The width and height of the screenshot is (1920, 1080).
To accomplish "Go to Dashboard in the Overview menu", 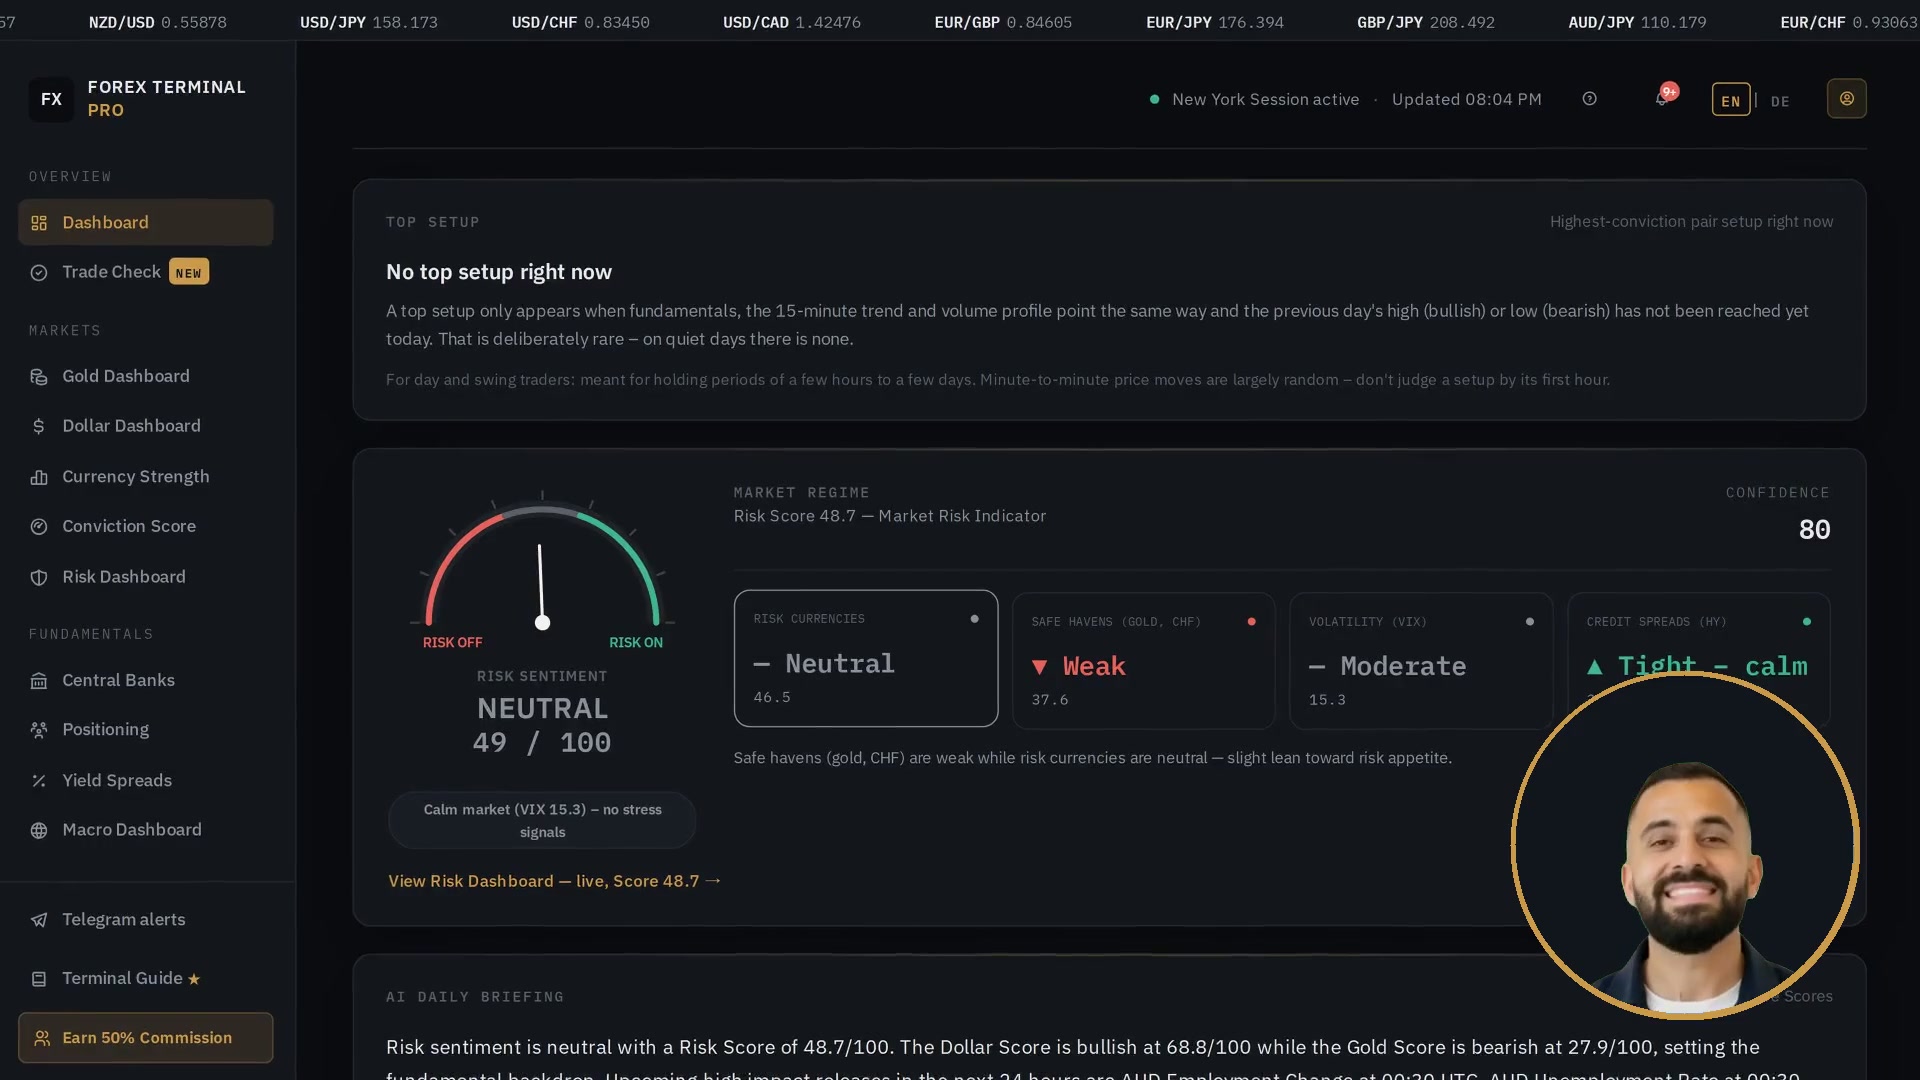I will click(145, 222).
